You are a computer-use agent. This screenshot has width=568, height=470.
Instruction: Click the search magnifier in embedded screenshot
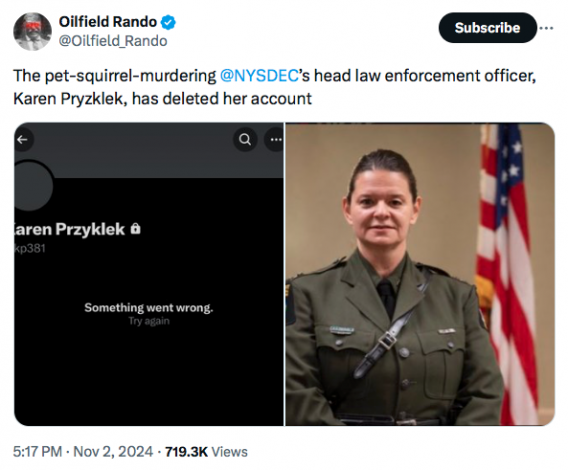(245, 140)
